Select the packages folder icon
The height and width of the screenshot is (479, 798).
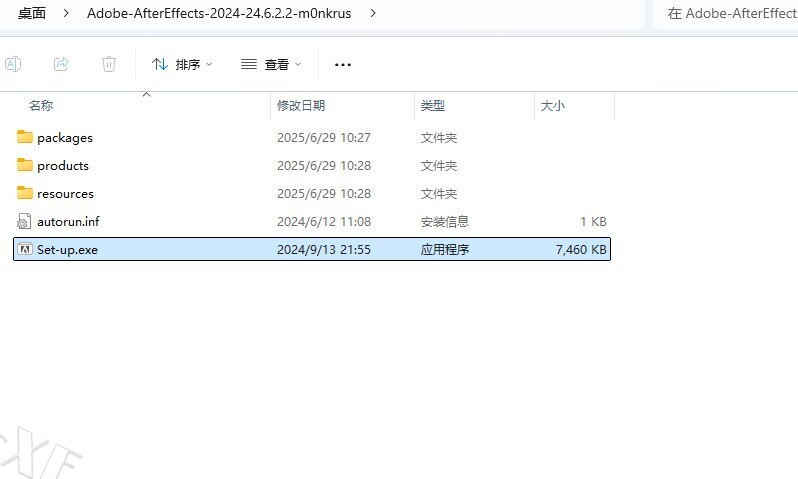[x=24, y=137]
